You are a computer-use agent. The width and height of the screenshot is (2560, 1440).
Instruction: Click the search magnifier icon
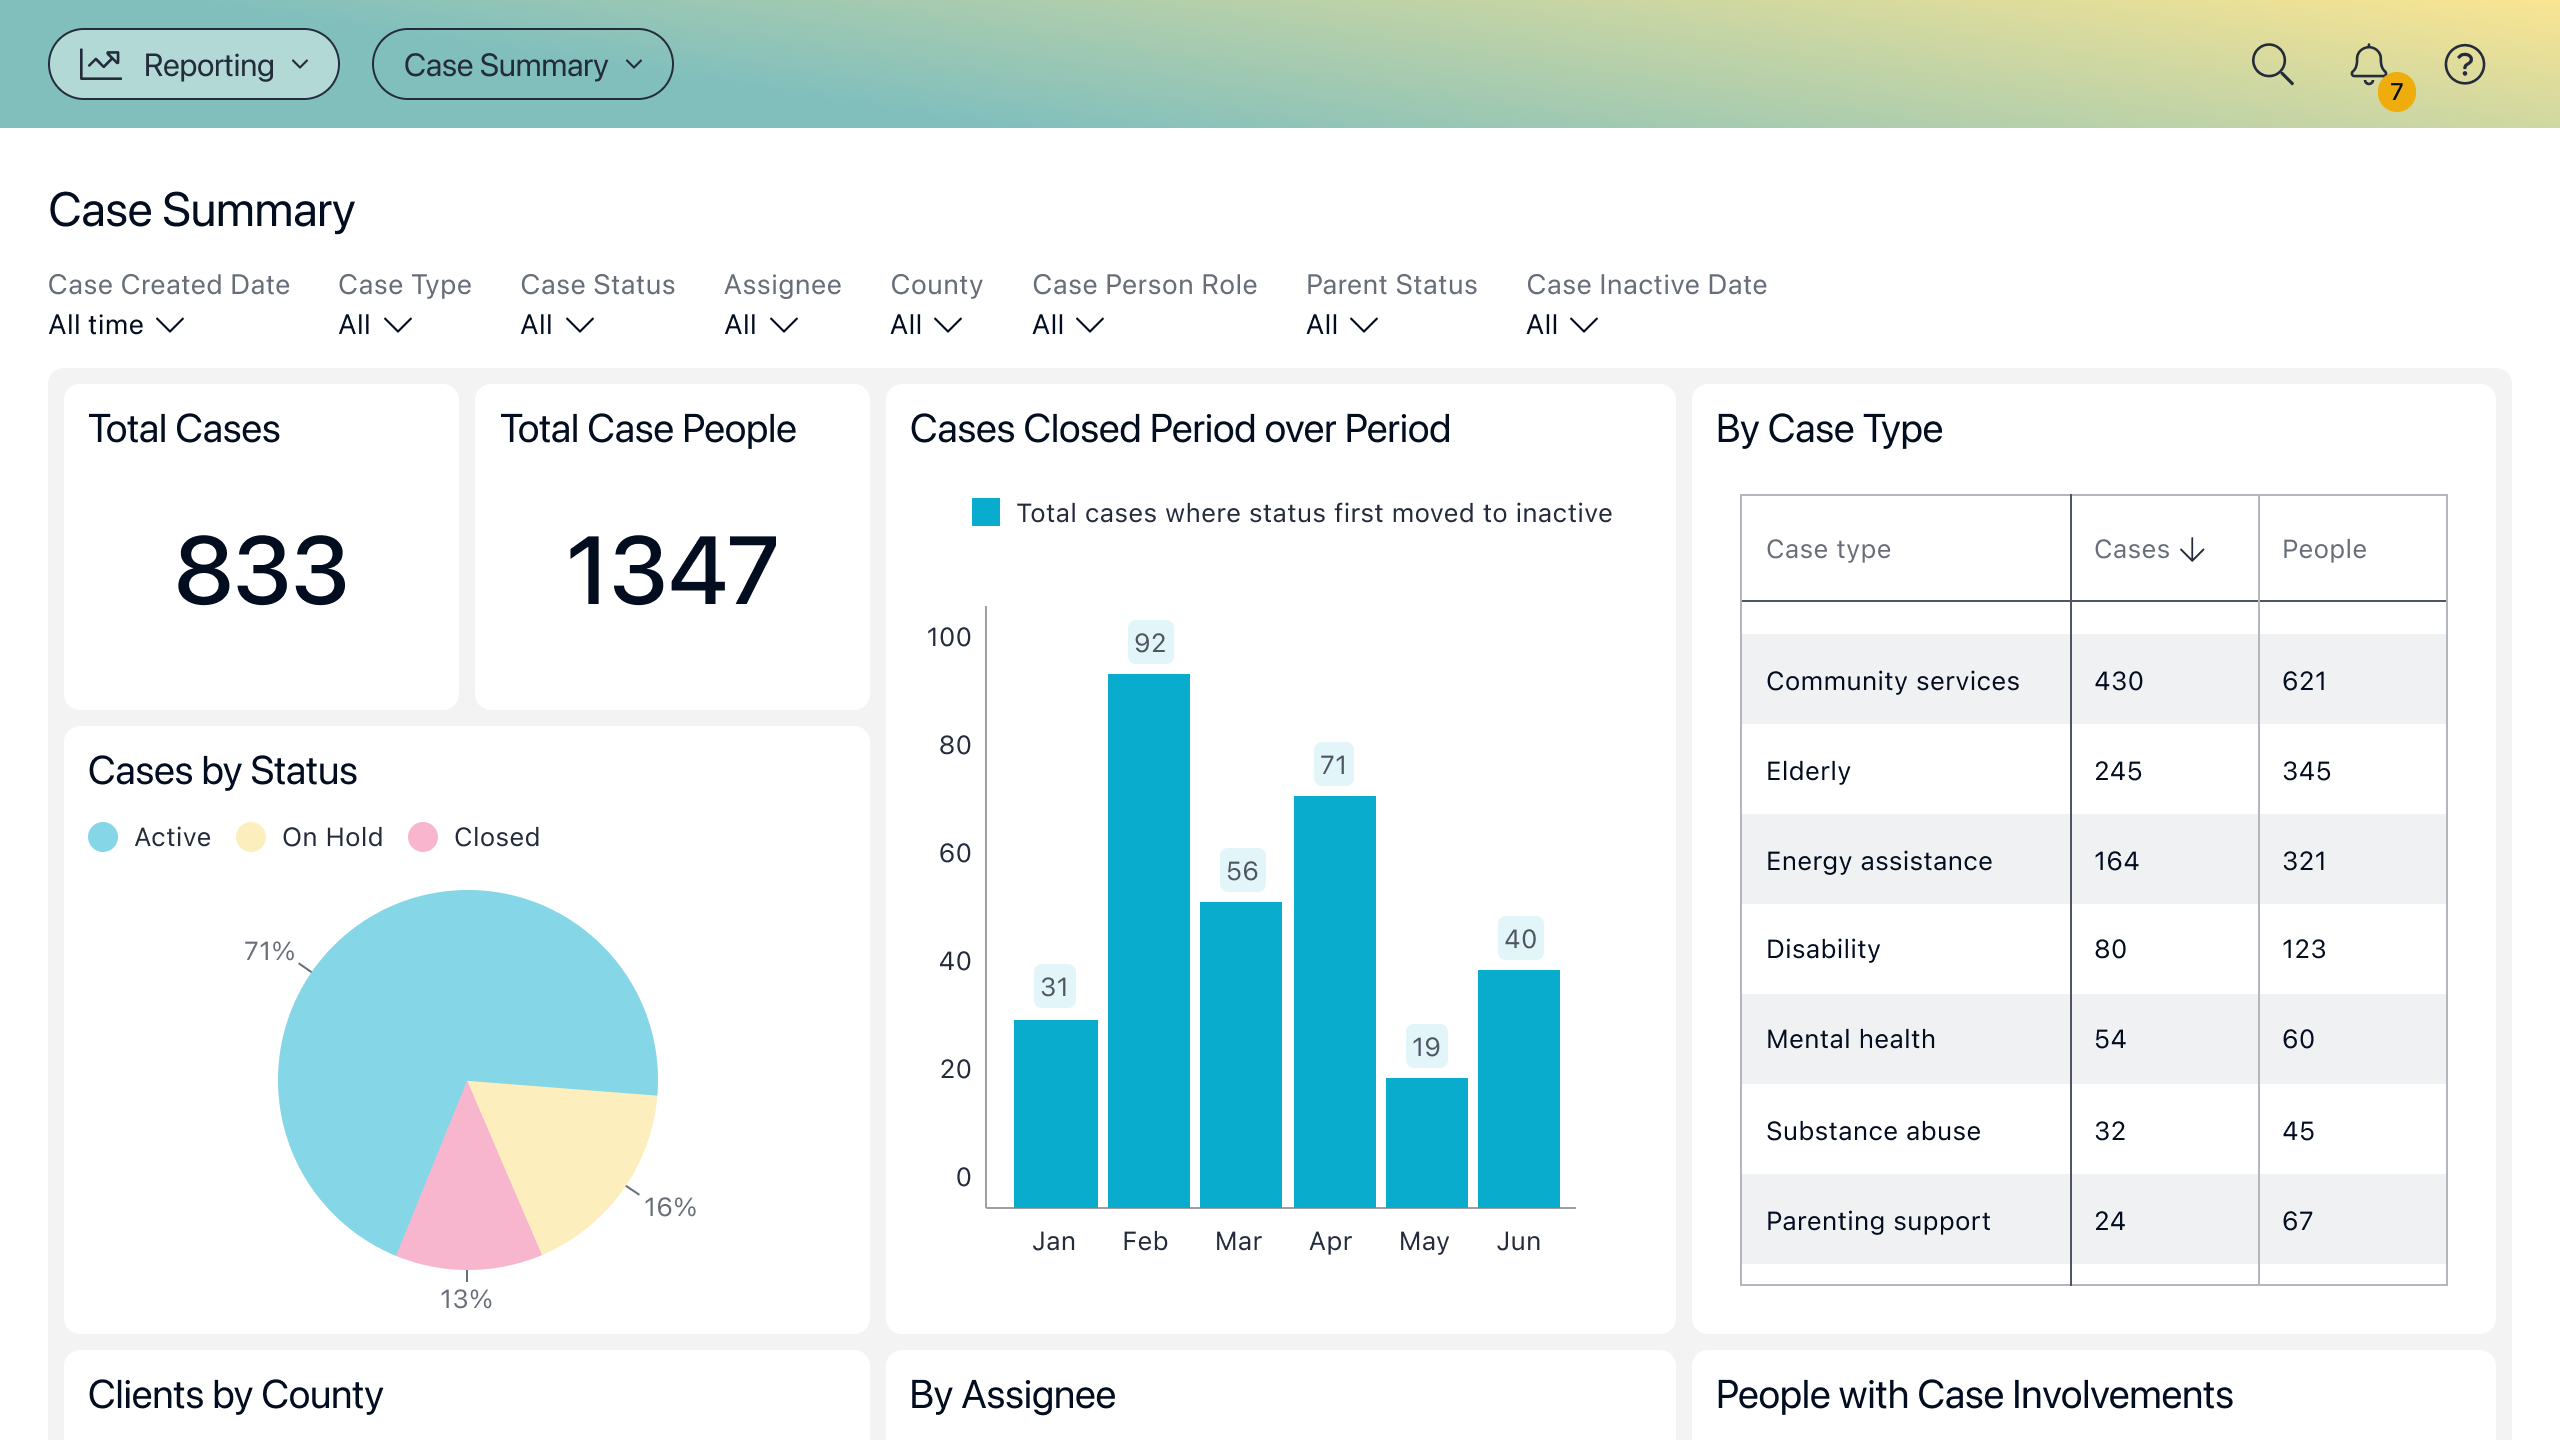click(x=2272, y=65)
